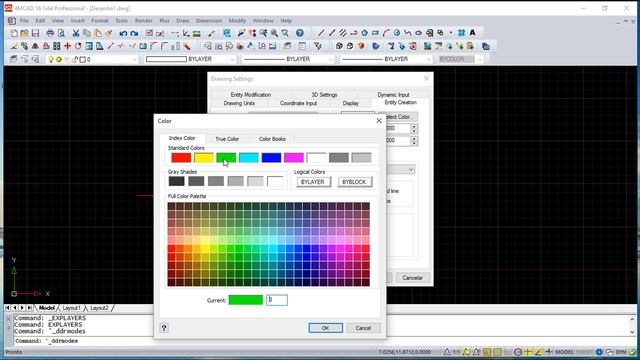The image size is (640, 360).
Task: Click the Zoom magnifier icon next to Help
Action: [x=285, y=33]
